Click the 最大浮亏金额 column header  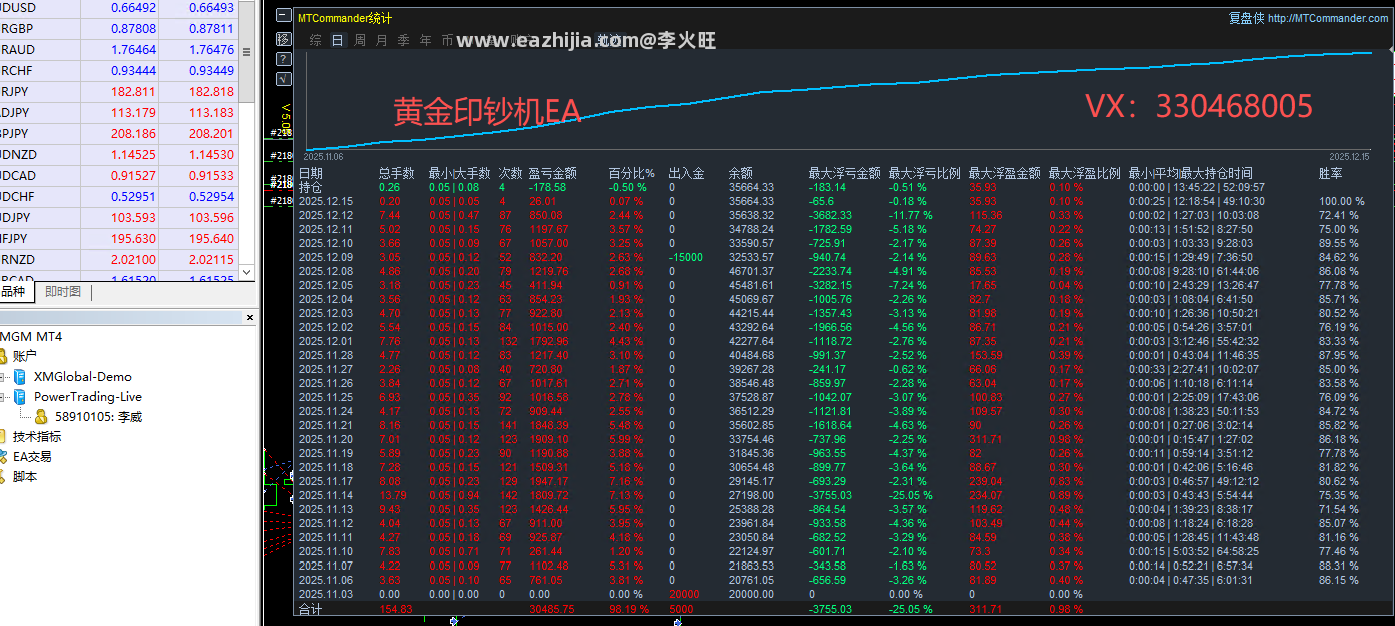click(845, 173)
